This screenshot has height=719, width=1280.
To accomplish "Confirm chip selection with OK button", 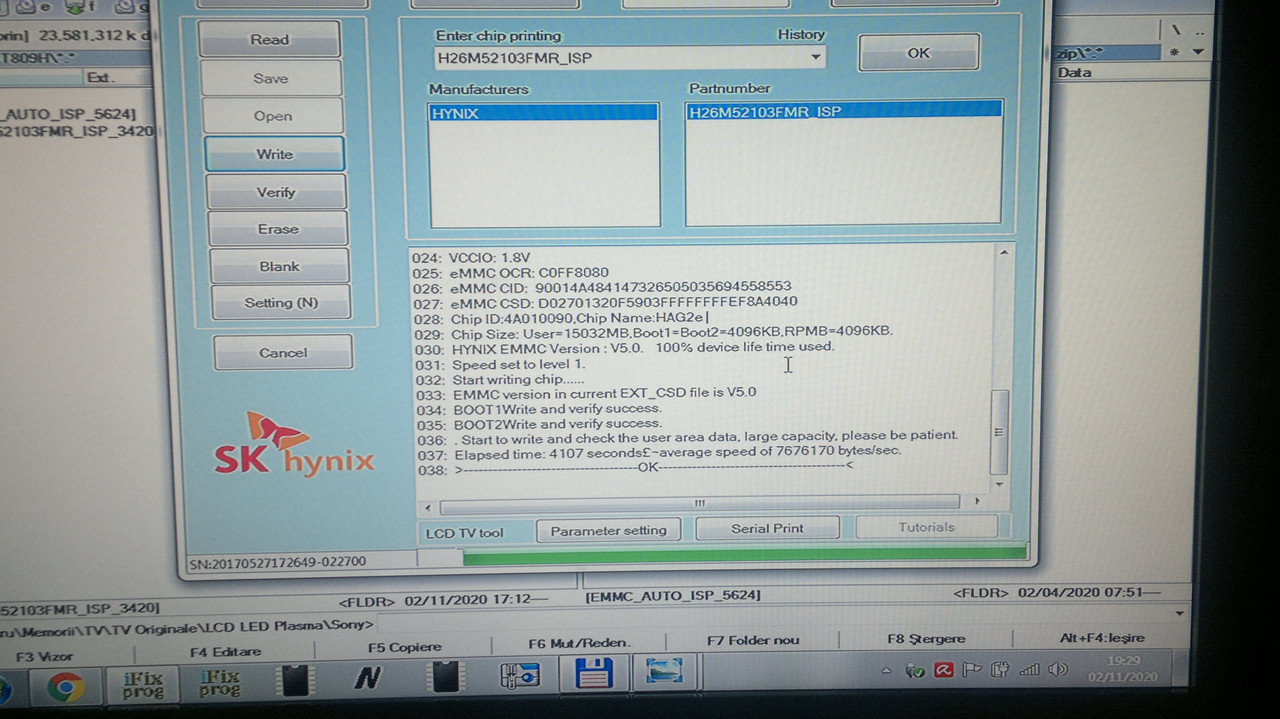I will point(918,54).
